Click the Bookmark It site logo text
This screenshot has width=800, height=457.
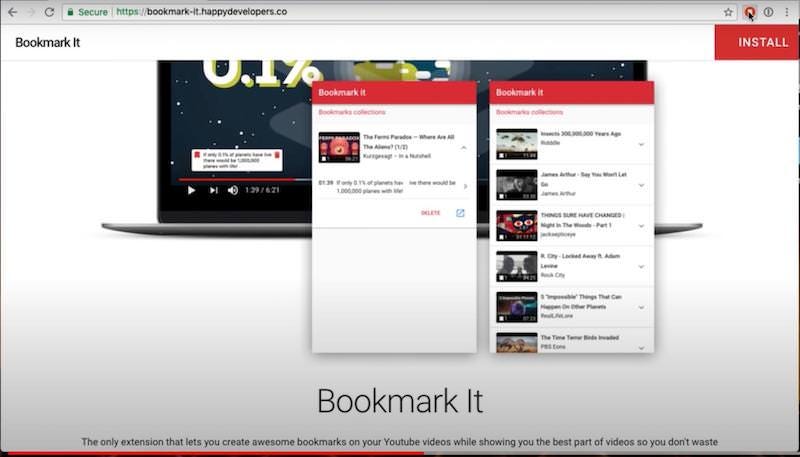tap(47, 42)
